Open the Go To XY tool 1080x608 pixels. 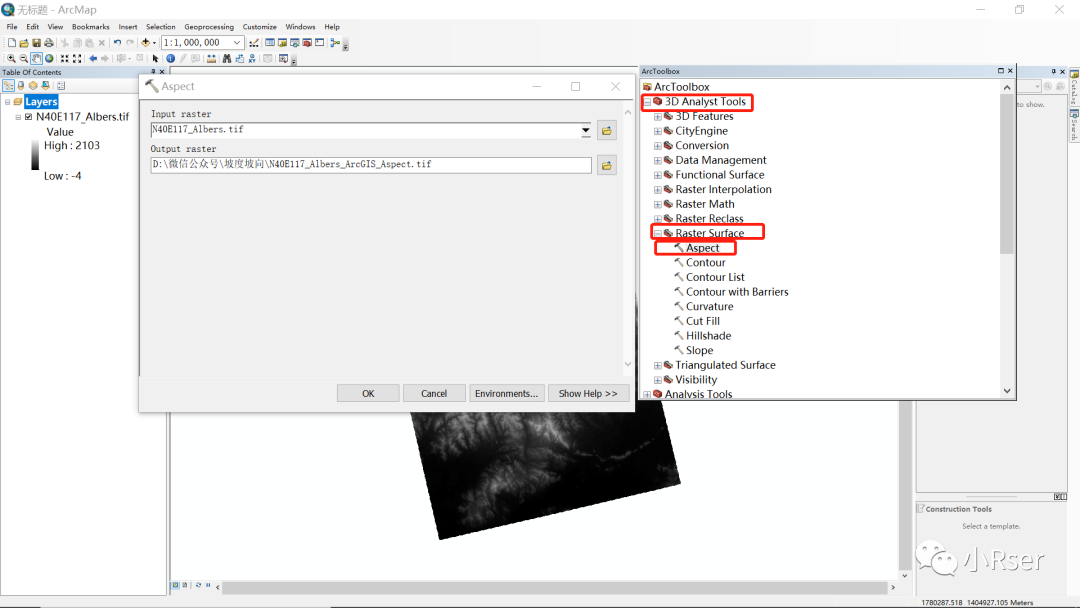(x=252, y=59)
